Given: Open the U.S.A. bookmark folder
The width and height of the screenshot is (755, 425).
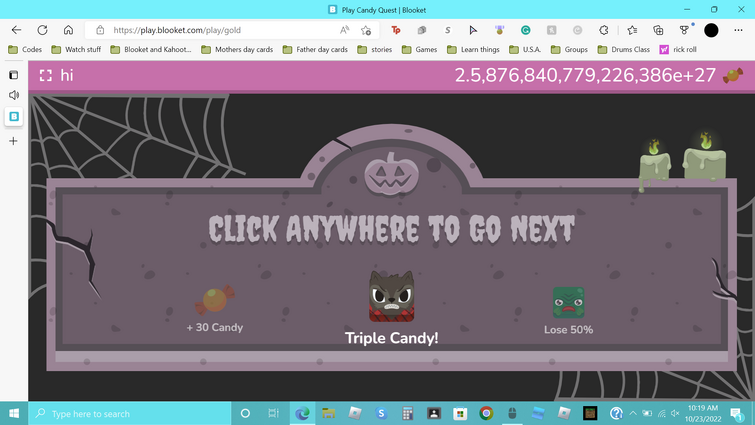Looking at the screenshot, I should click(x=525, y=49).
